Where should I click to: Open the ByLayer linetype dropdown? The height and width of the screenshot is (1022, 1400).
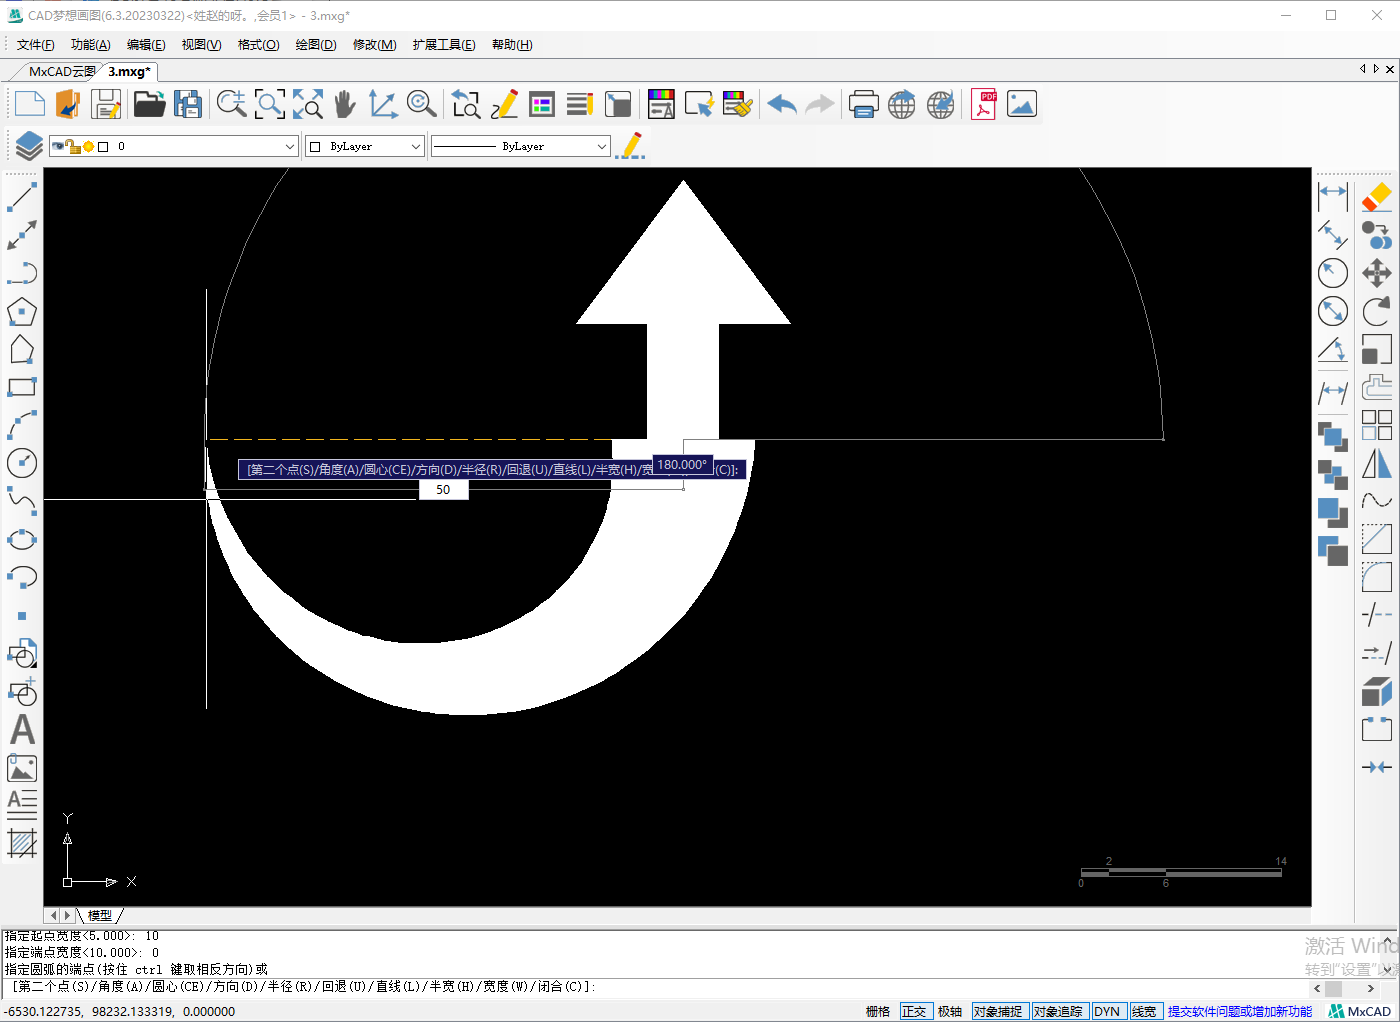601,146
